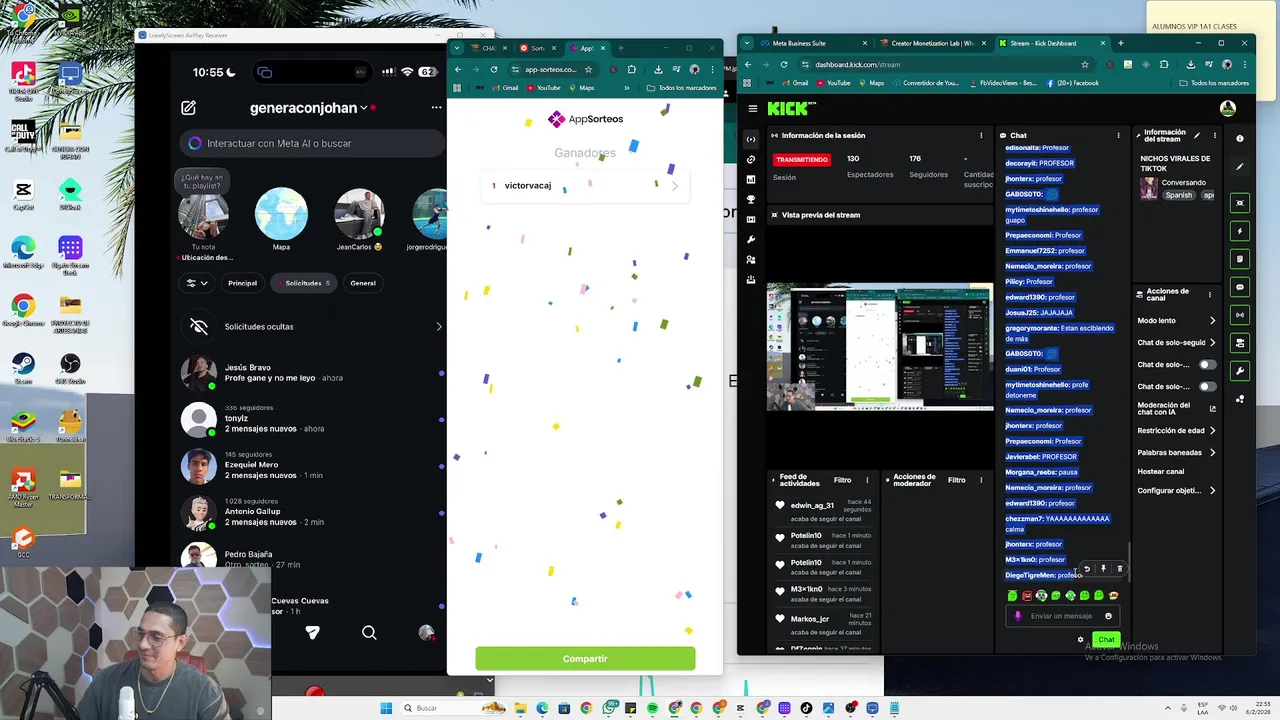
Task: Click Enviar un mensaje chat input
Action: coord(1061,616)
